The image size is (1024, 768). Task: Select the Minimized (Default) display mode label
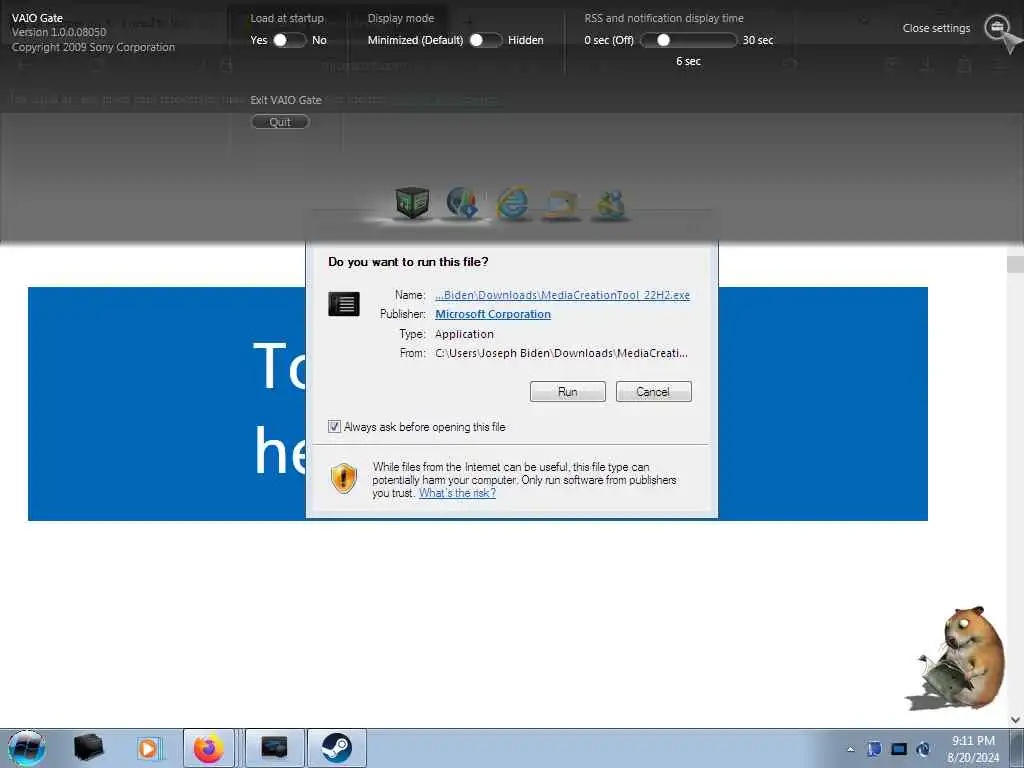[415, 40]
